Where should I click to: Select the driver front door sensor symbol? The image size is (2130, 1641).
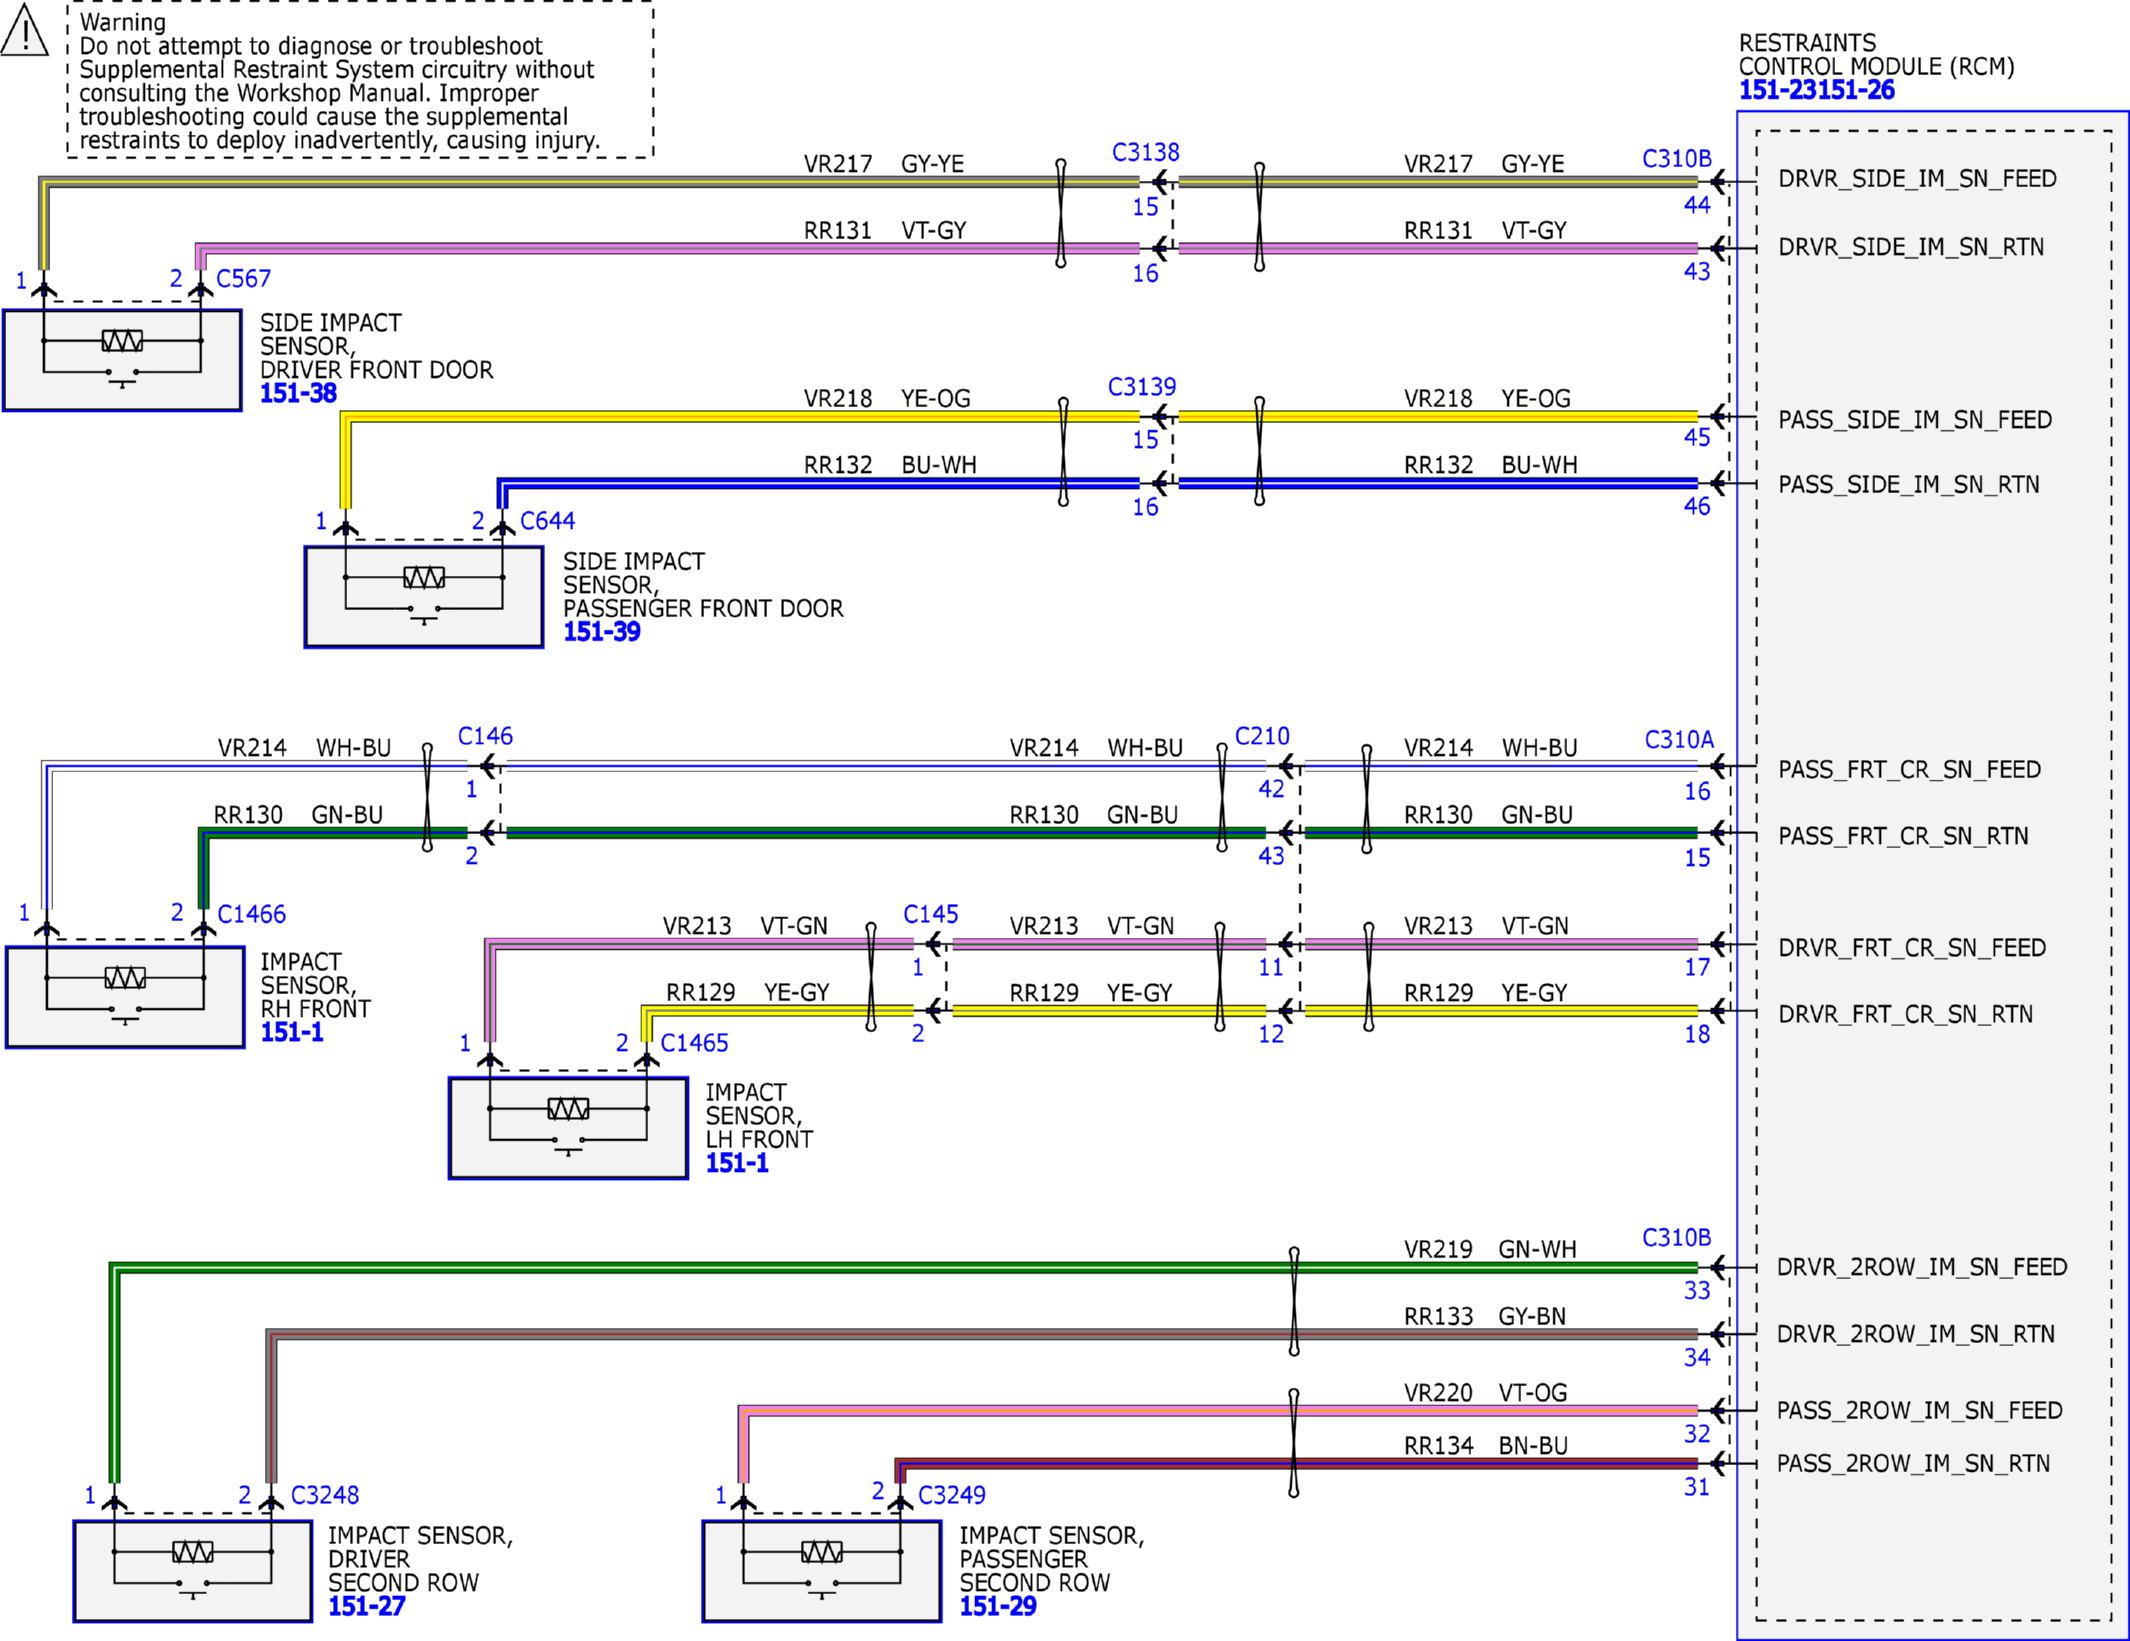click(x=122, y=360)
